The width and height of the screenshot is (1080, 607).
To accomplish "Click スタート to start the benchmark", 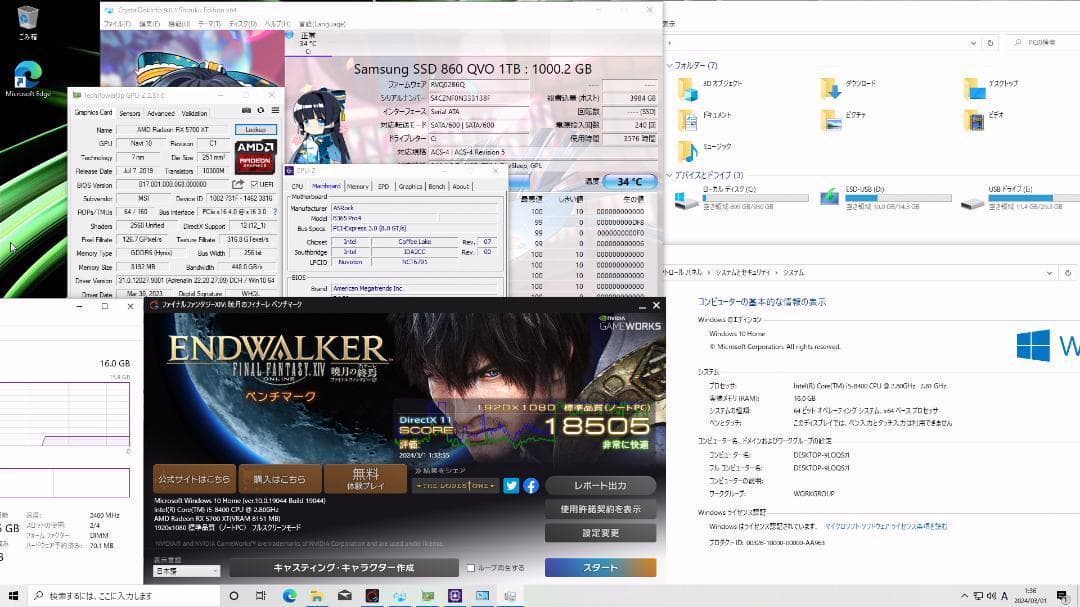I will tap(599, 566).
